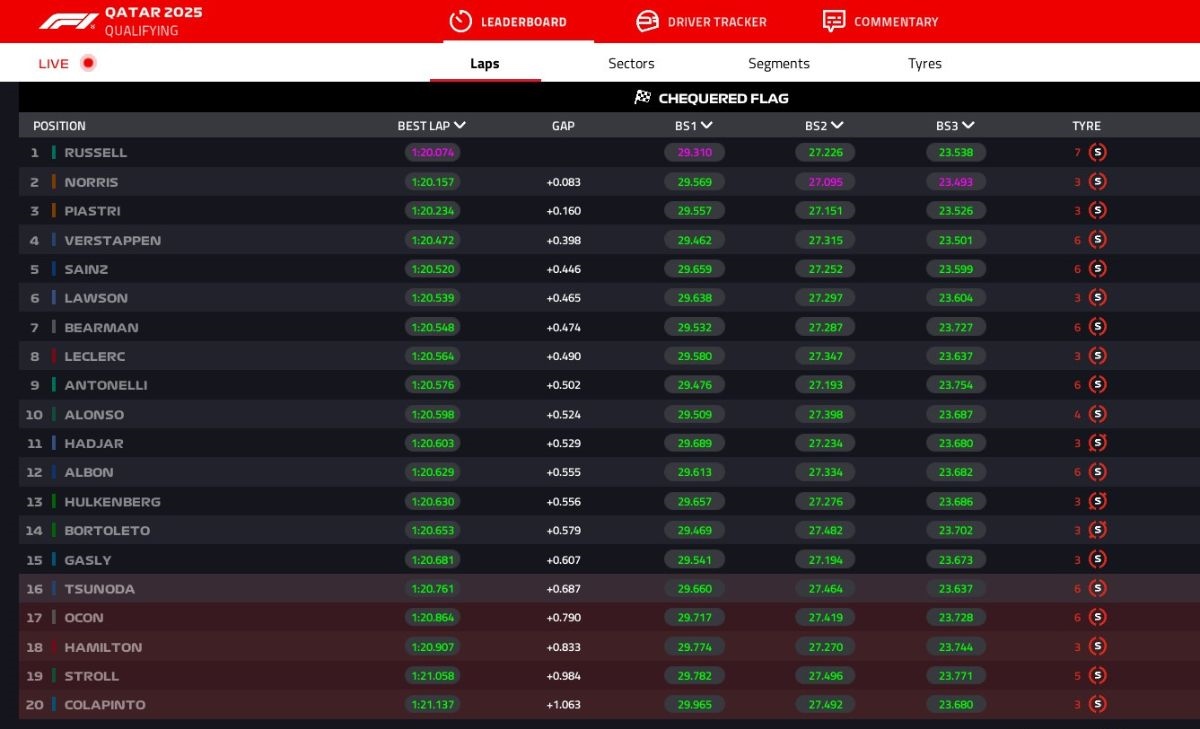Viewport: 1200px width, 729px height.
Task: Expand the BEST LAP column dropdown
Action: [460, 126]
